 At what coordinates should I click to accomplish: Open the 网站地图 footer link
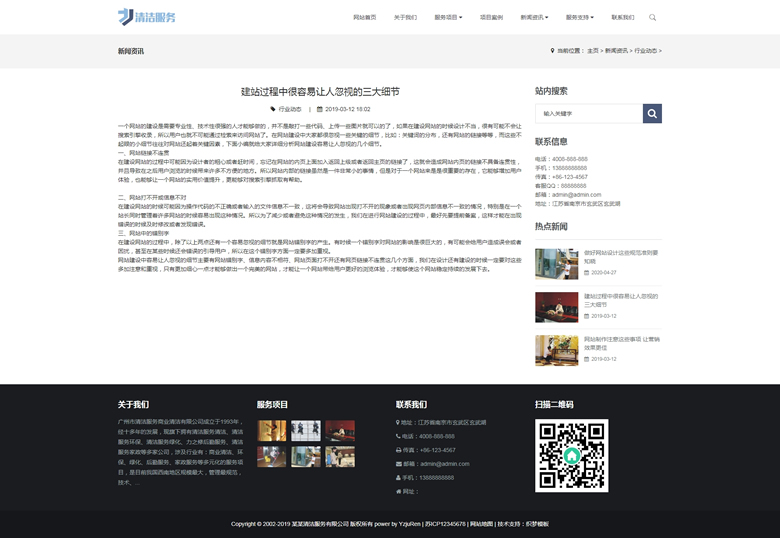481,524
